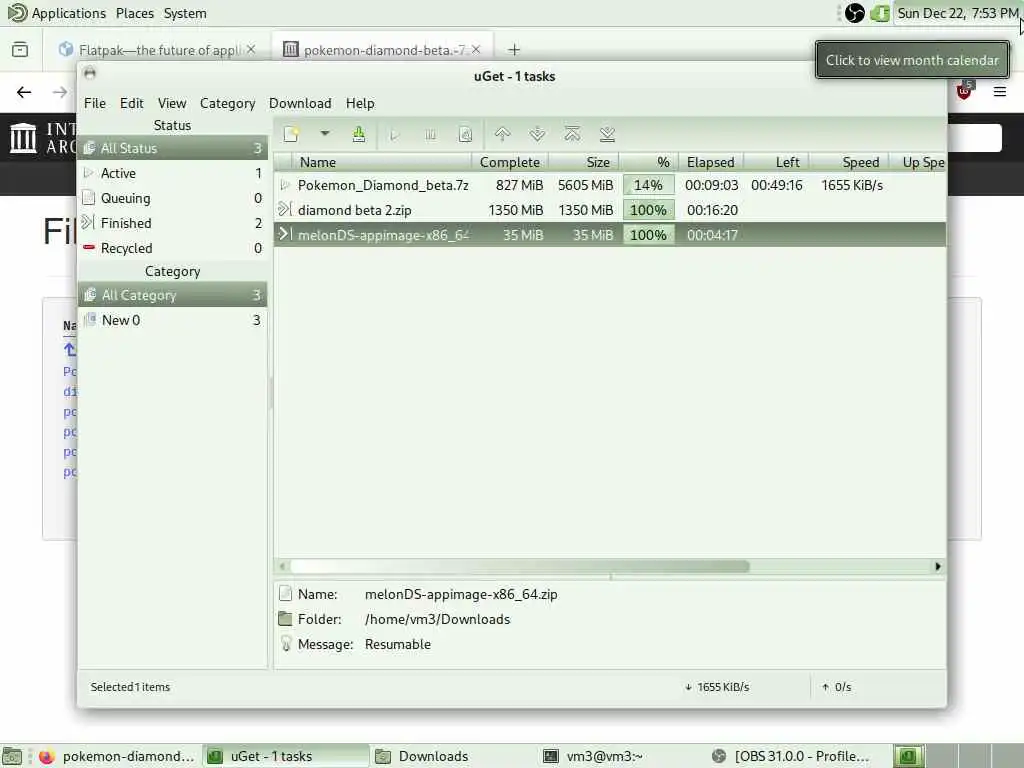Click the 100% progress bar of melonDS row

[648, 234]
